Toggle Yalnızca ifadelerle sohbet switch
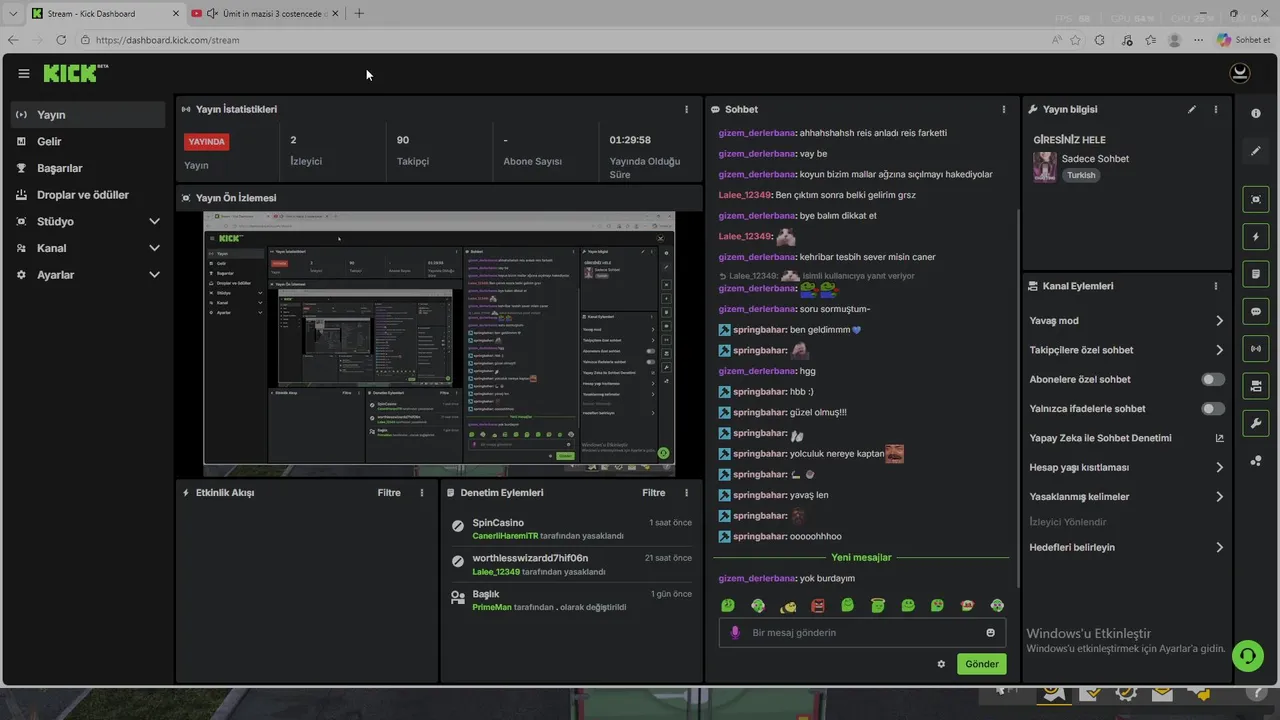The height and width of the screenshot is (720, 1280). [1213, 409]
